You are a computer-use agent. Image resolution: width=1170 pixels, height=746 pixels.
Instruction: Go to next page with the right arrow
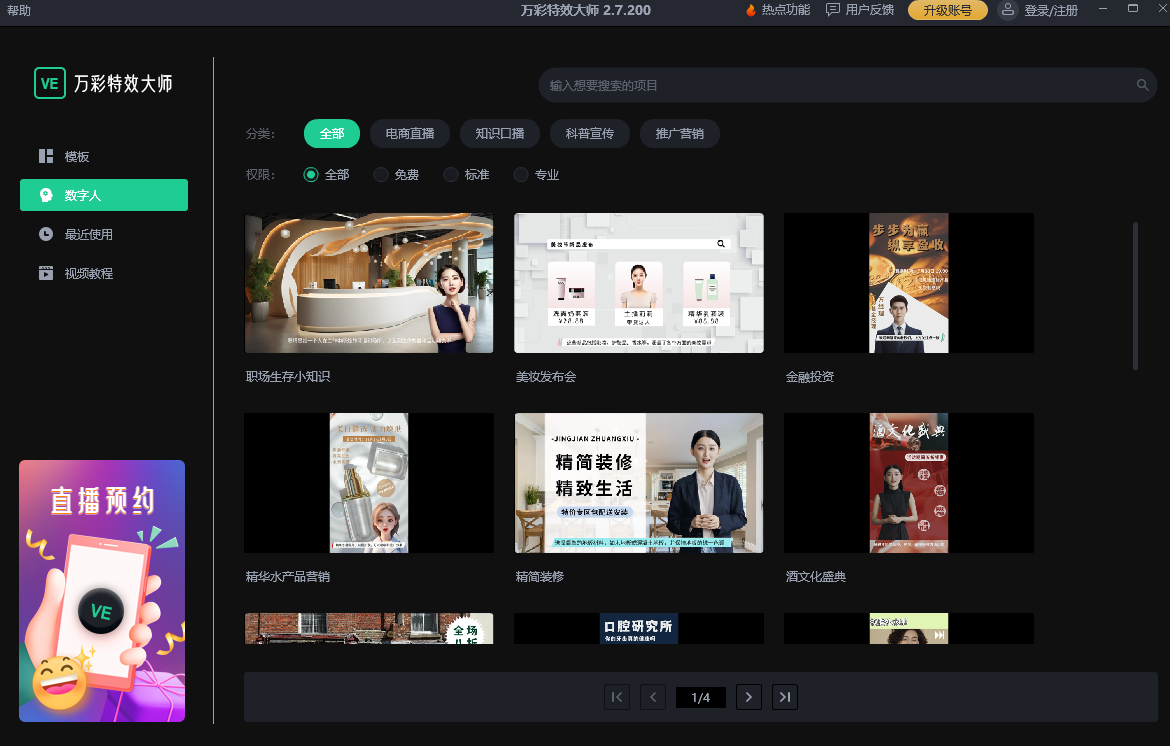coord(748,697)
